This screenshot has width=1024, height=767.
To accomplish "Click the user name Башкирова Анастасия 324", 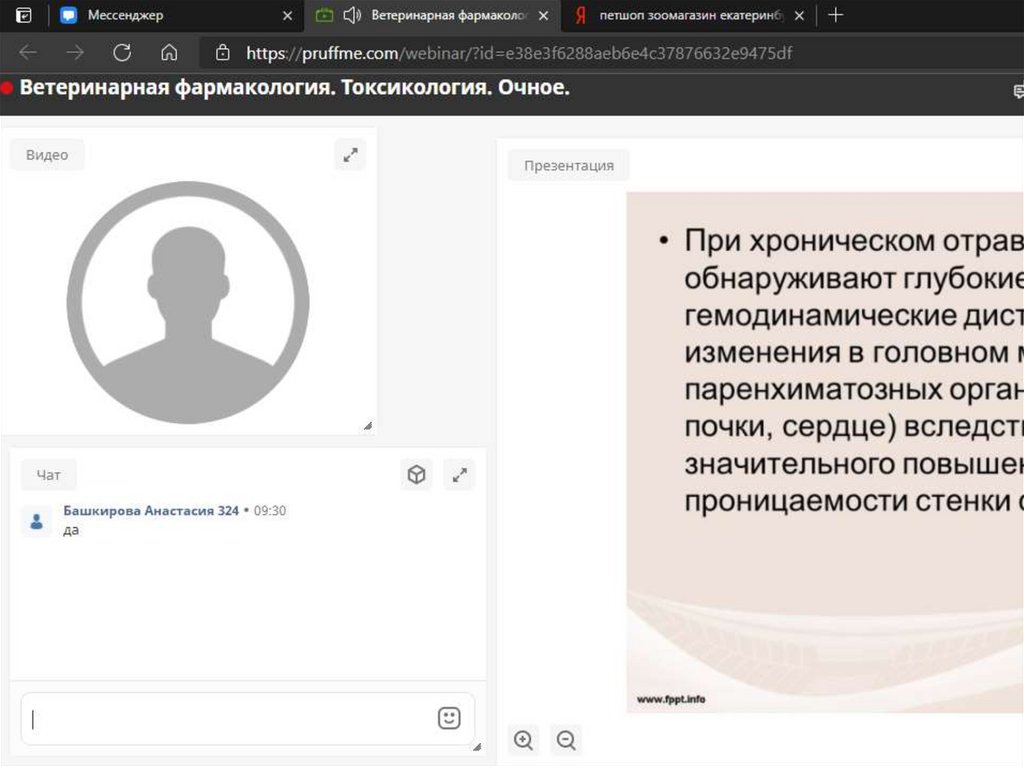I will (x=151, y=510).
